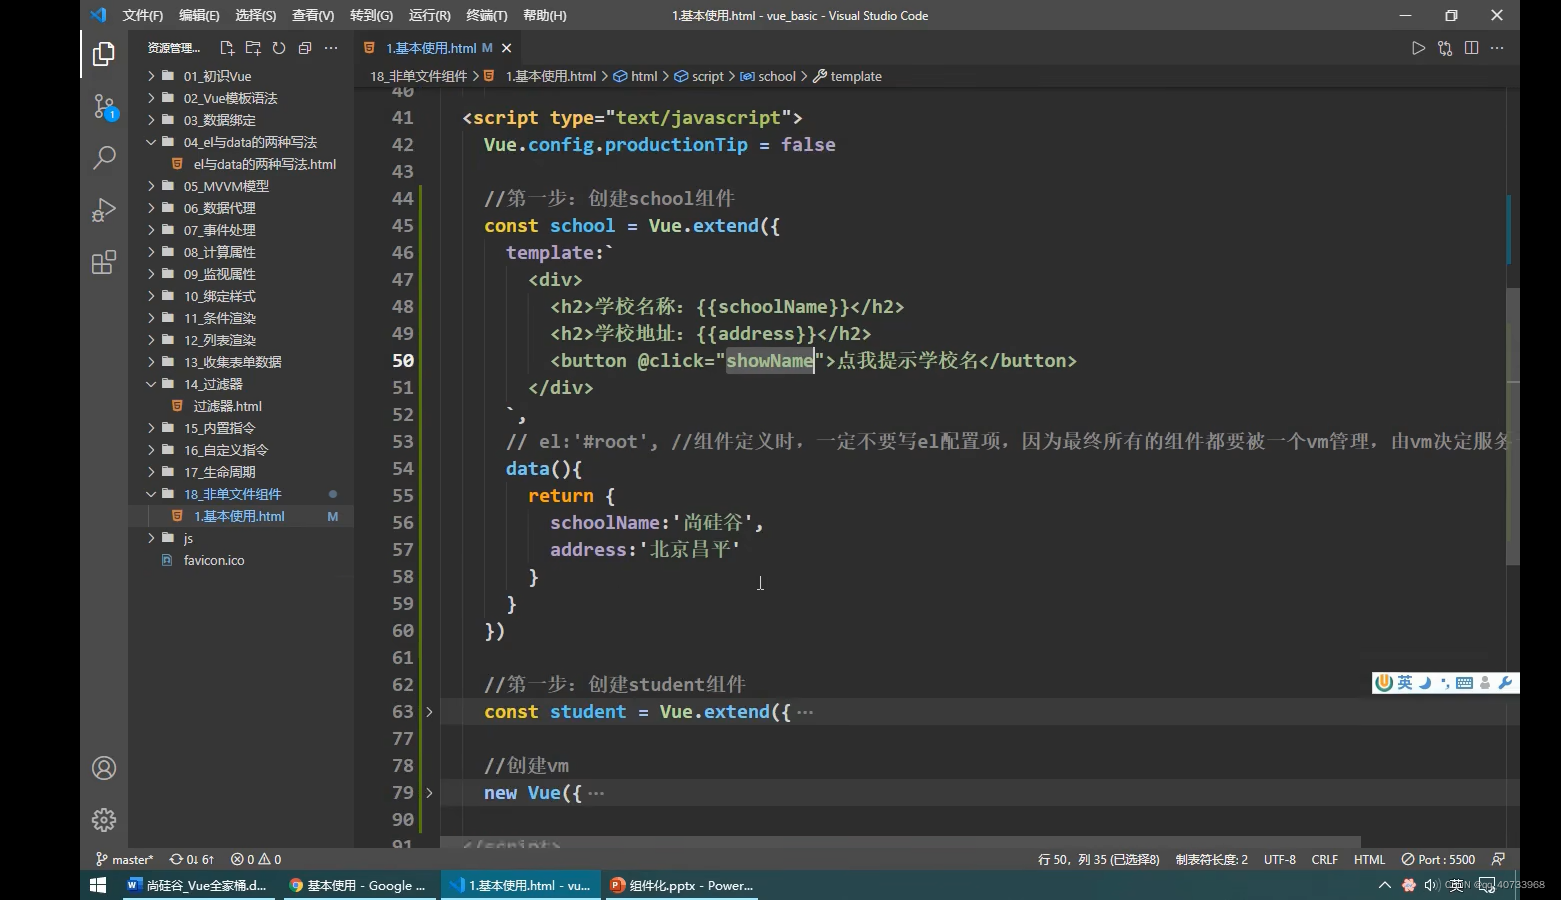
Task: Change end of line via CRLF item
Action: point(1325,859)
